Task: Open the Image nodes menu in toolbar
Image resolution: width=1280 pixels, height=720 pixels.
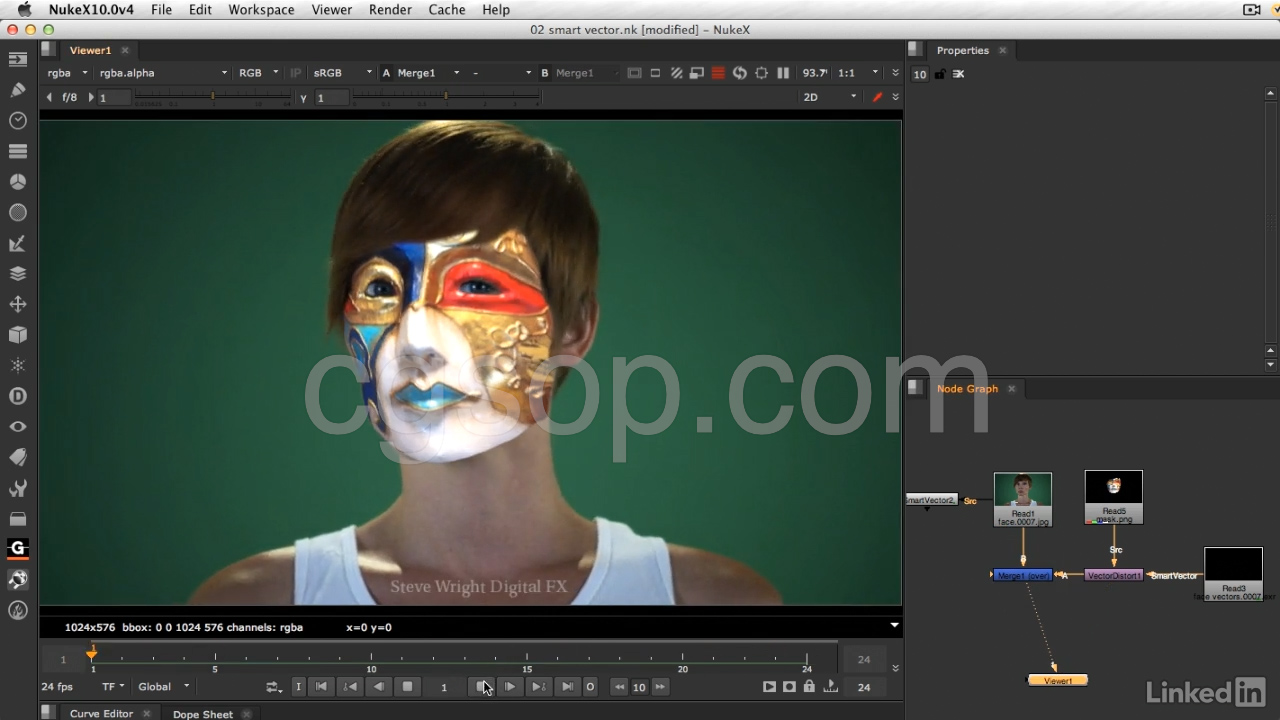Action: [x=18, y=59]
